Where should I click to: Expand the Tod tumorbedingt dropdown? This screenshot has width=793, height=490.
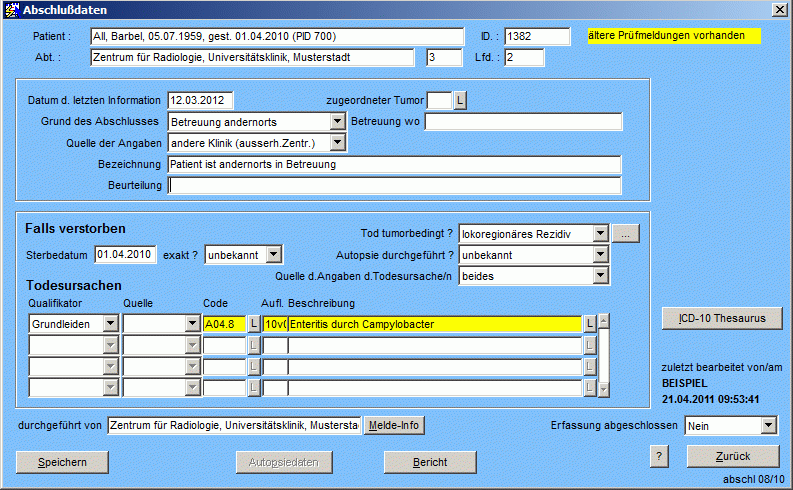pyautogui.click(x=600, y=233)
